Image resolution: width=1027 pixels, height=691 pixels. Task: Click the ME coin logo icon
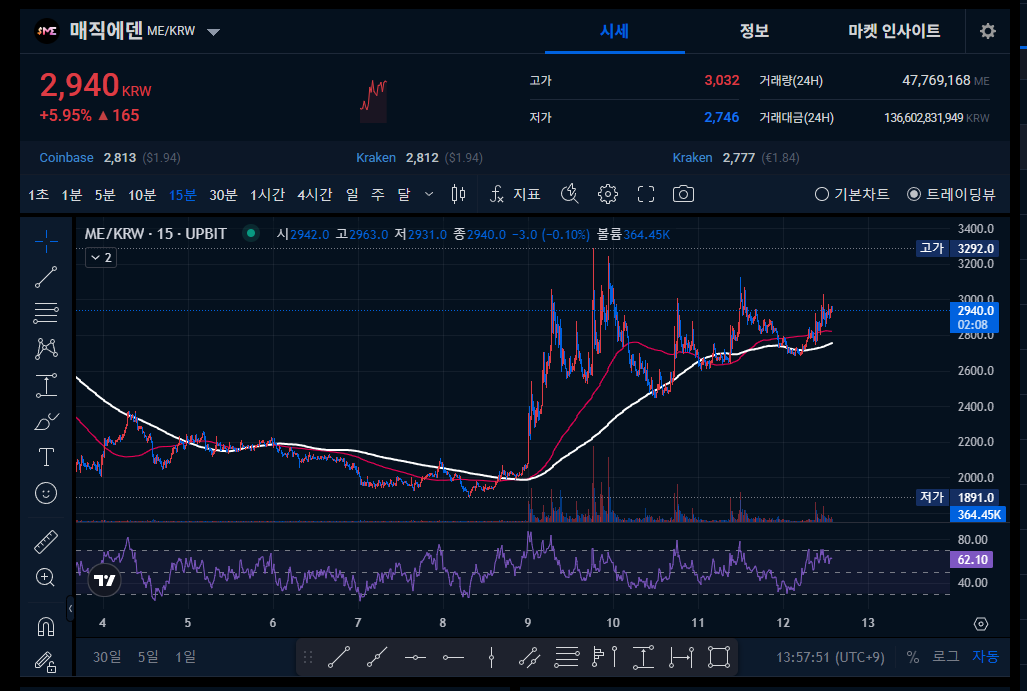[x=47, y=31]
